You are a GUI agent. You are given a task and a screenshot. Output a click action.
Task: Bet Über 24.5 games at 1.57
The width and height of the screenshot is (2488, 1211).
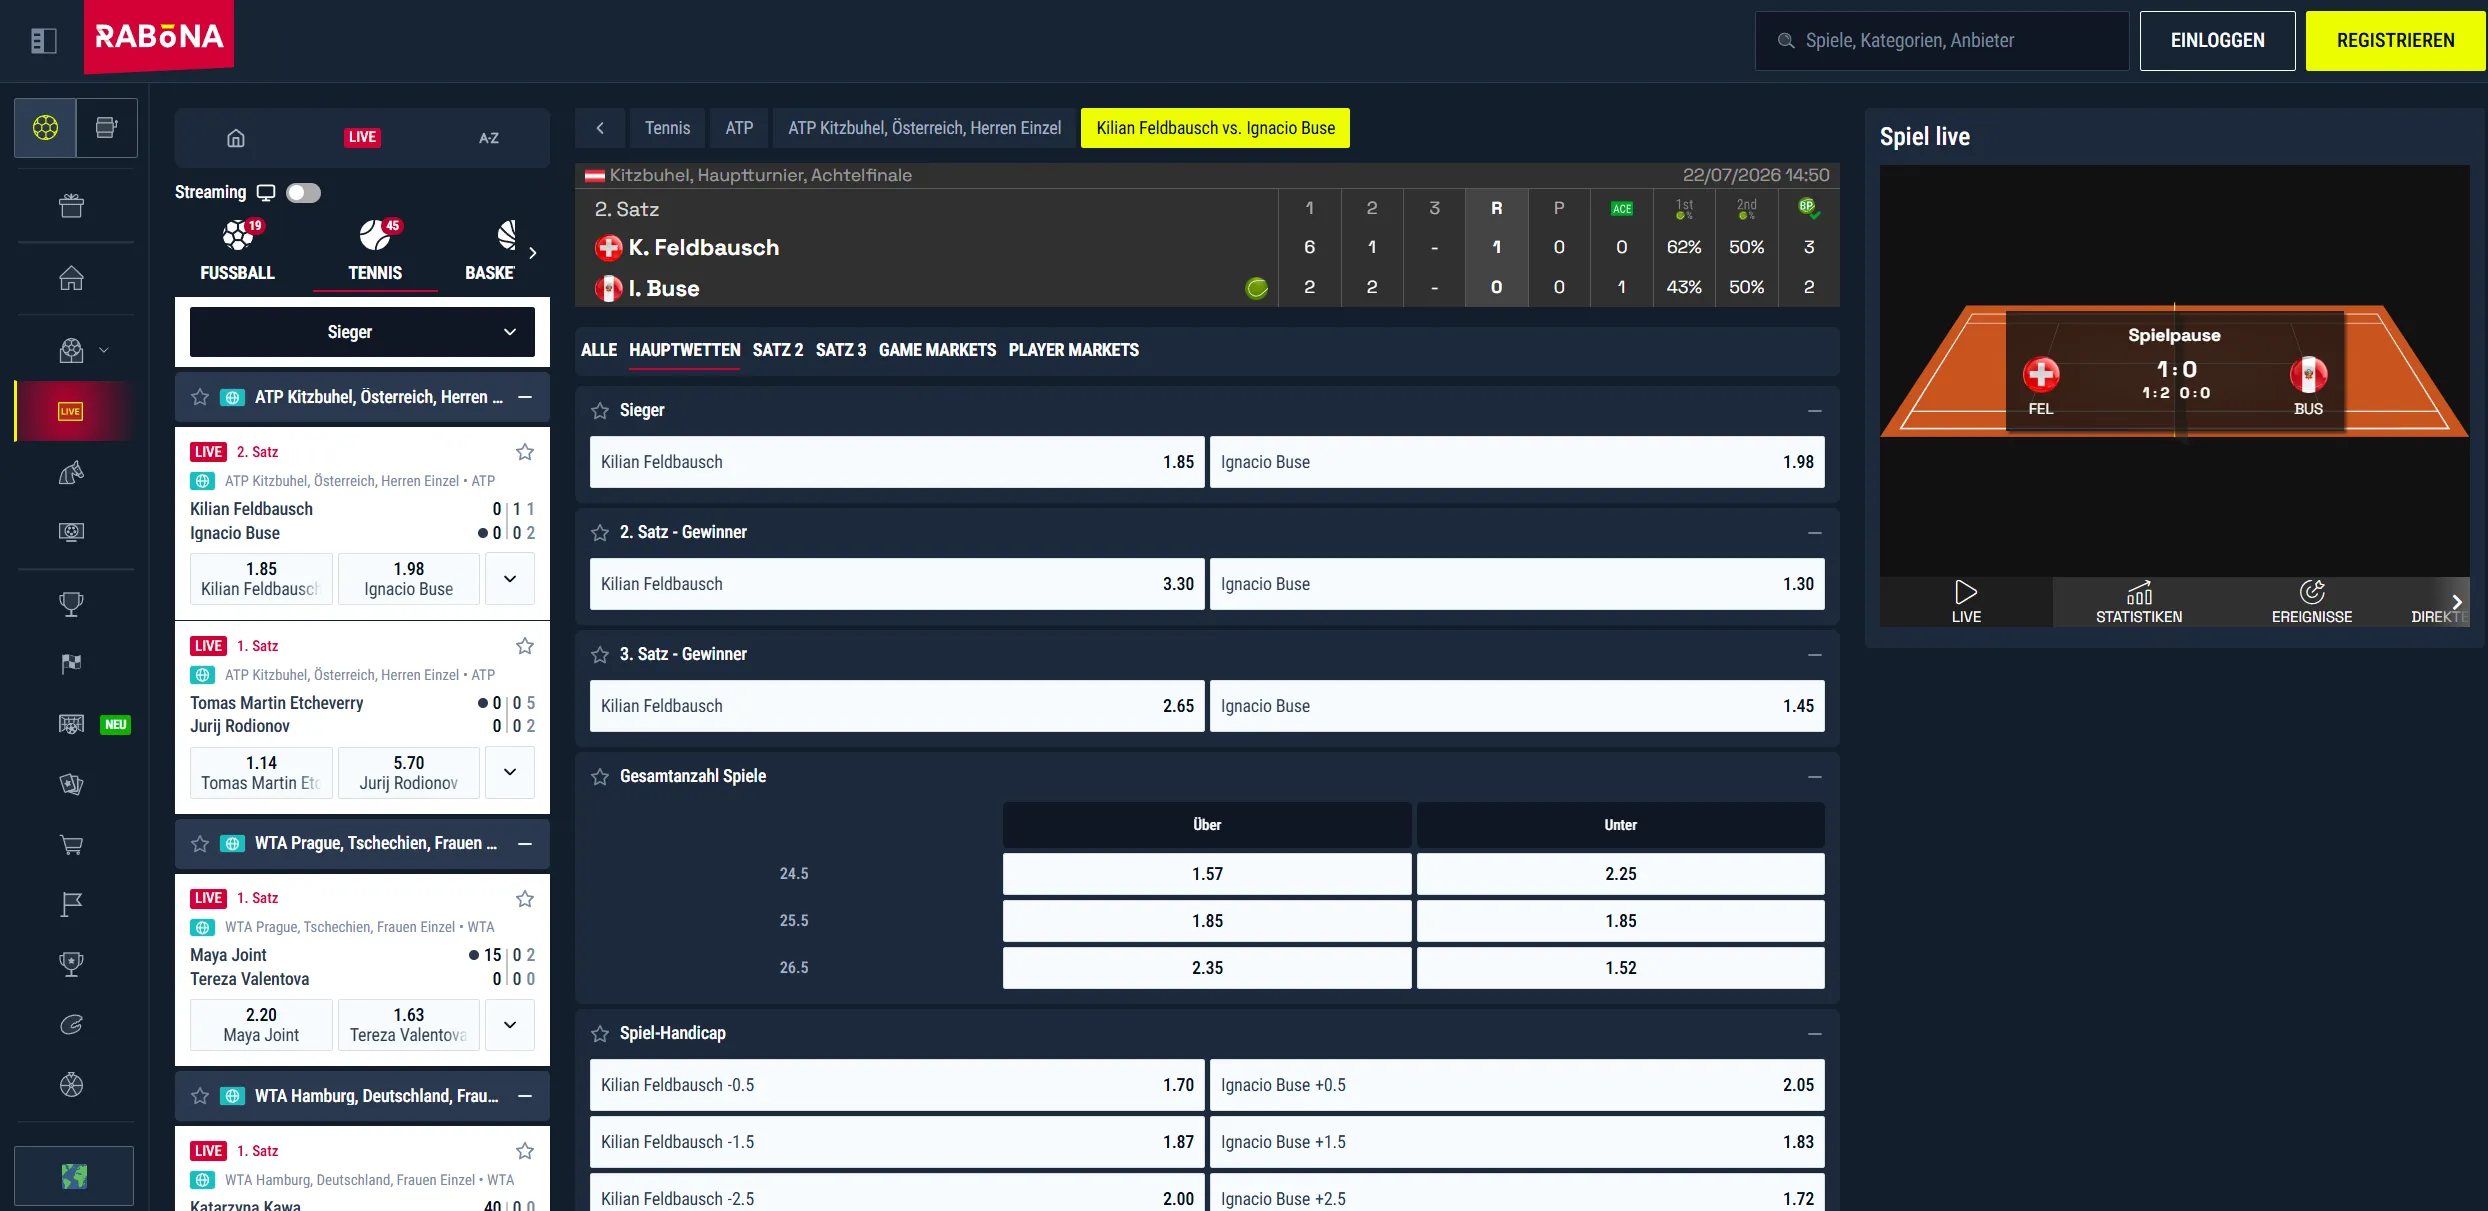(x=1207, y=874)
